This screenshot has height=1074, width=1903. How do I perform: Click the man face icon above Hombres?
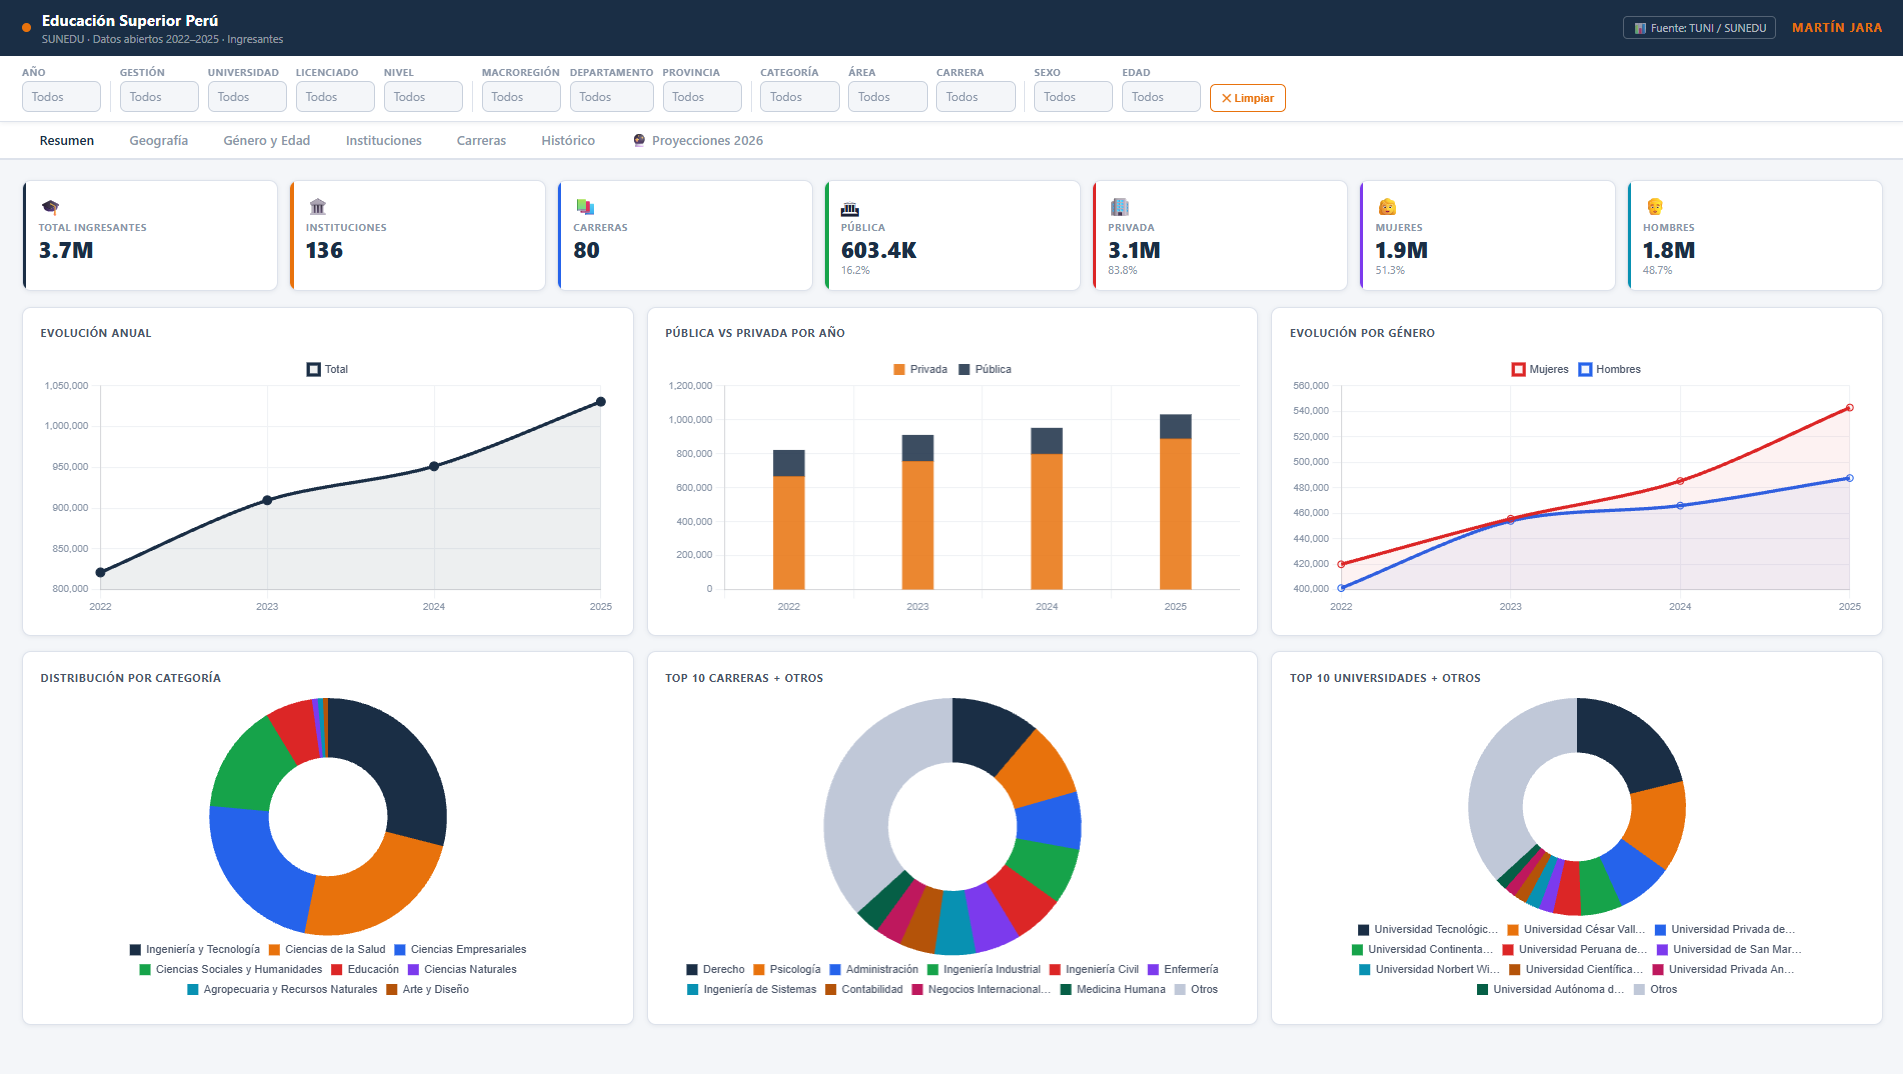(1654, 207)
